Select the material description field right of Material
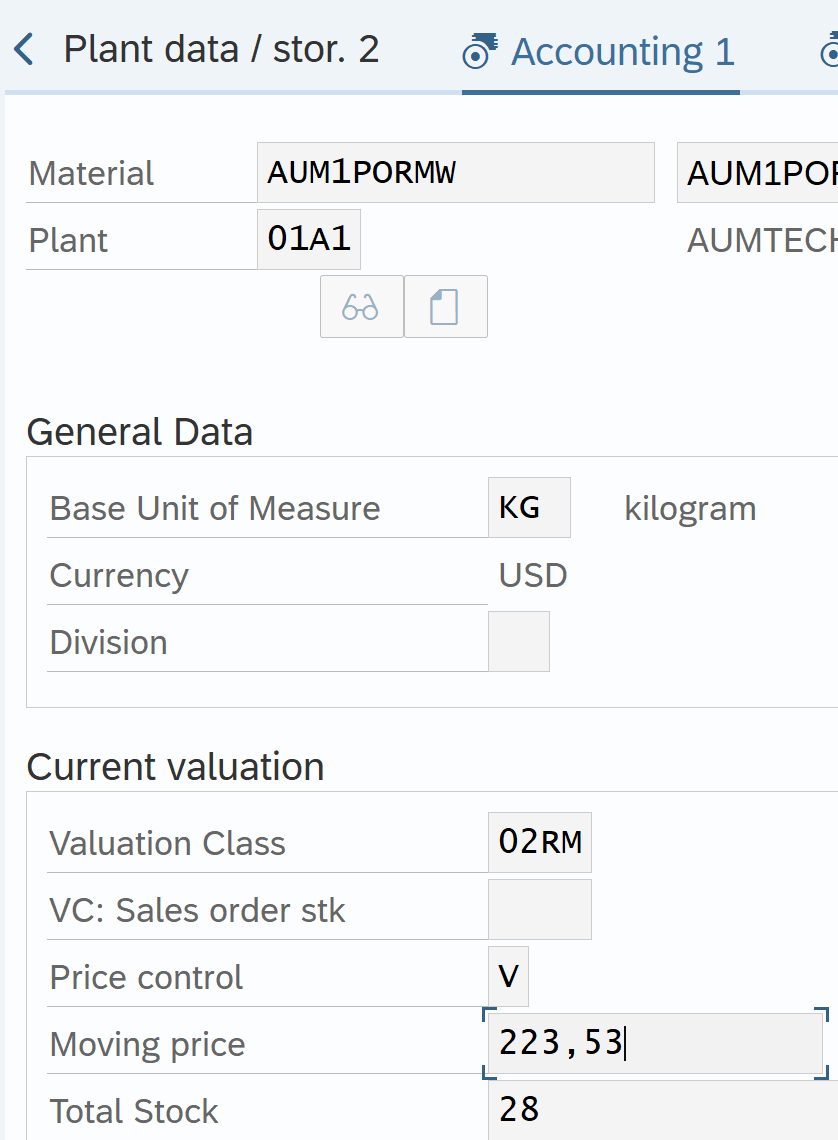The width and height of the screenshot is (838, 1140). 757,173
